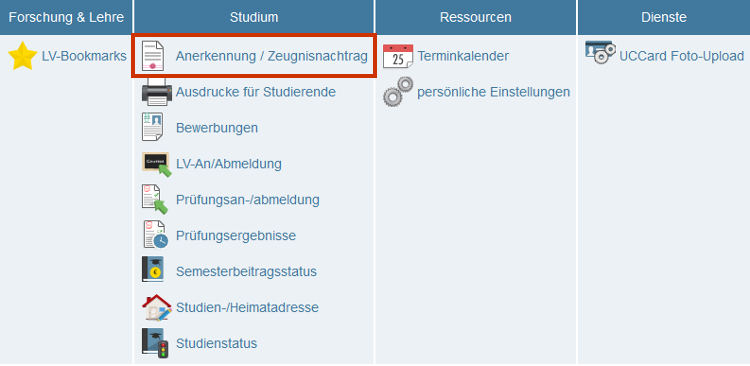The image size is (750, 366).
Task: Click the Bewerbungen application form icon
Action: click(x=153, y=127)
